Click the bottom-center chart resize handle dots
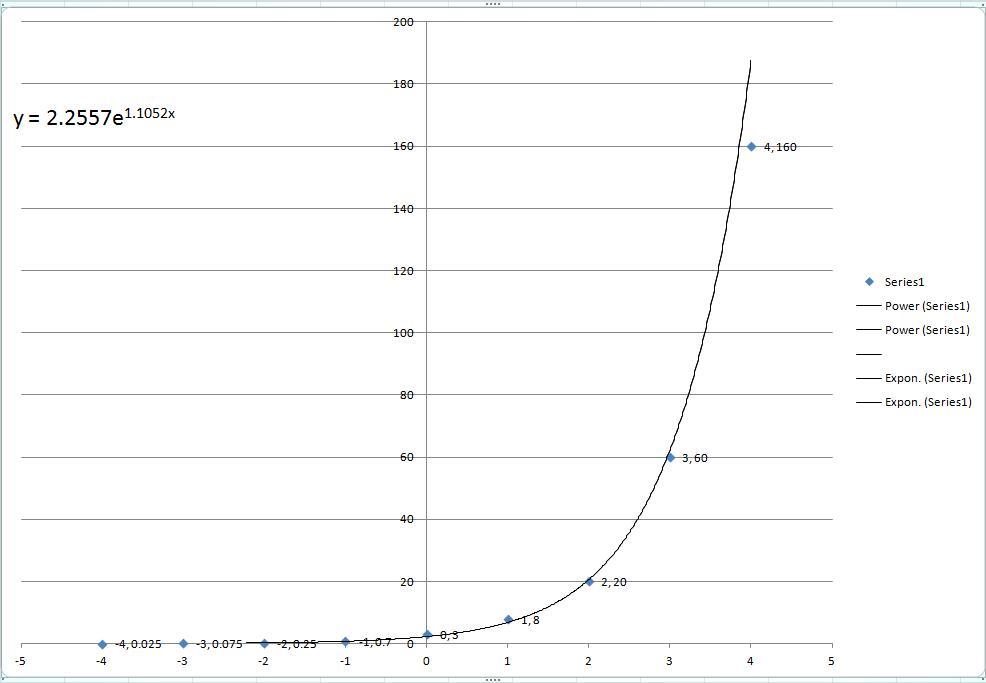The image size is (986, 683). pos(493,679)
